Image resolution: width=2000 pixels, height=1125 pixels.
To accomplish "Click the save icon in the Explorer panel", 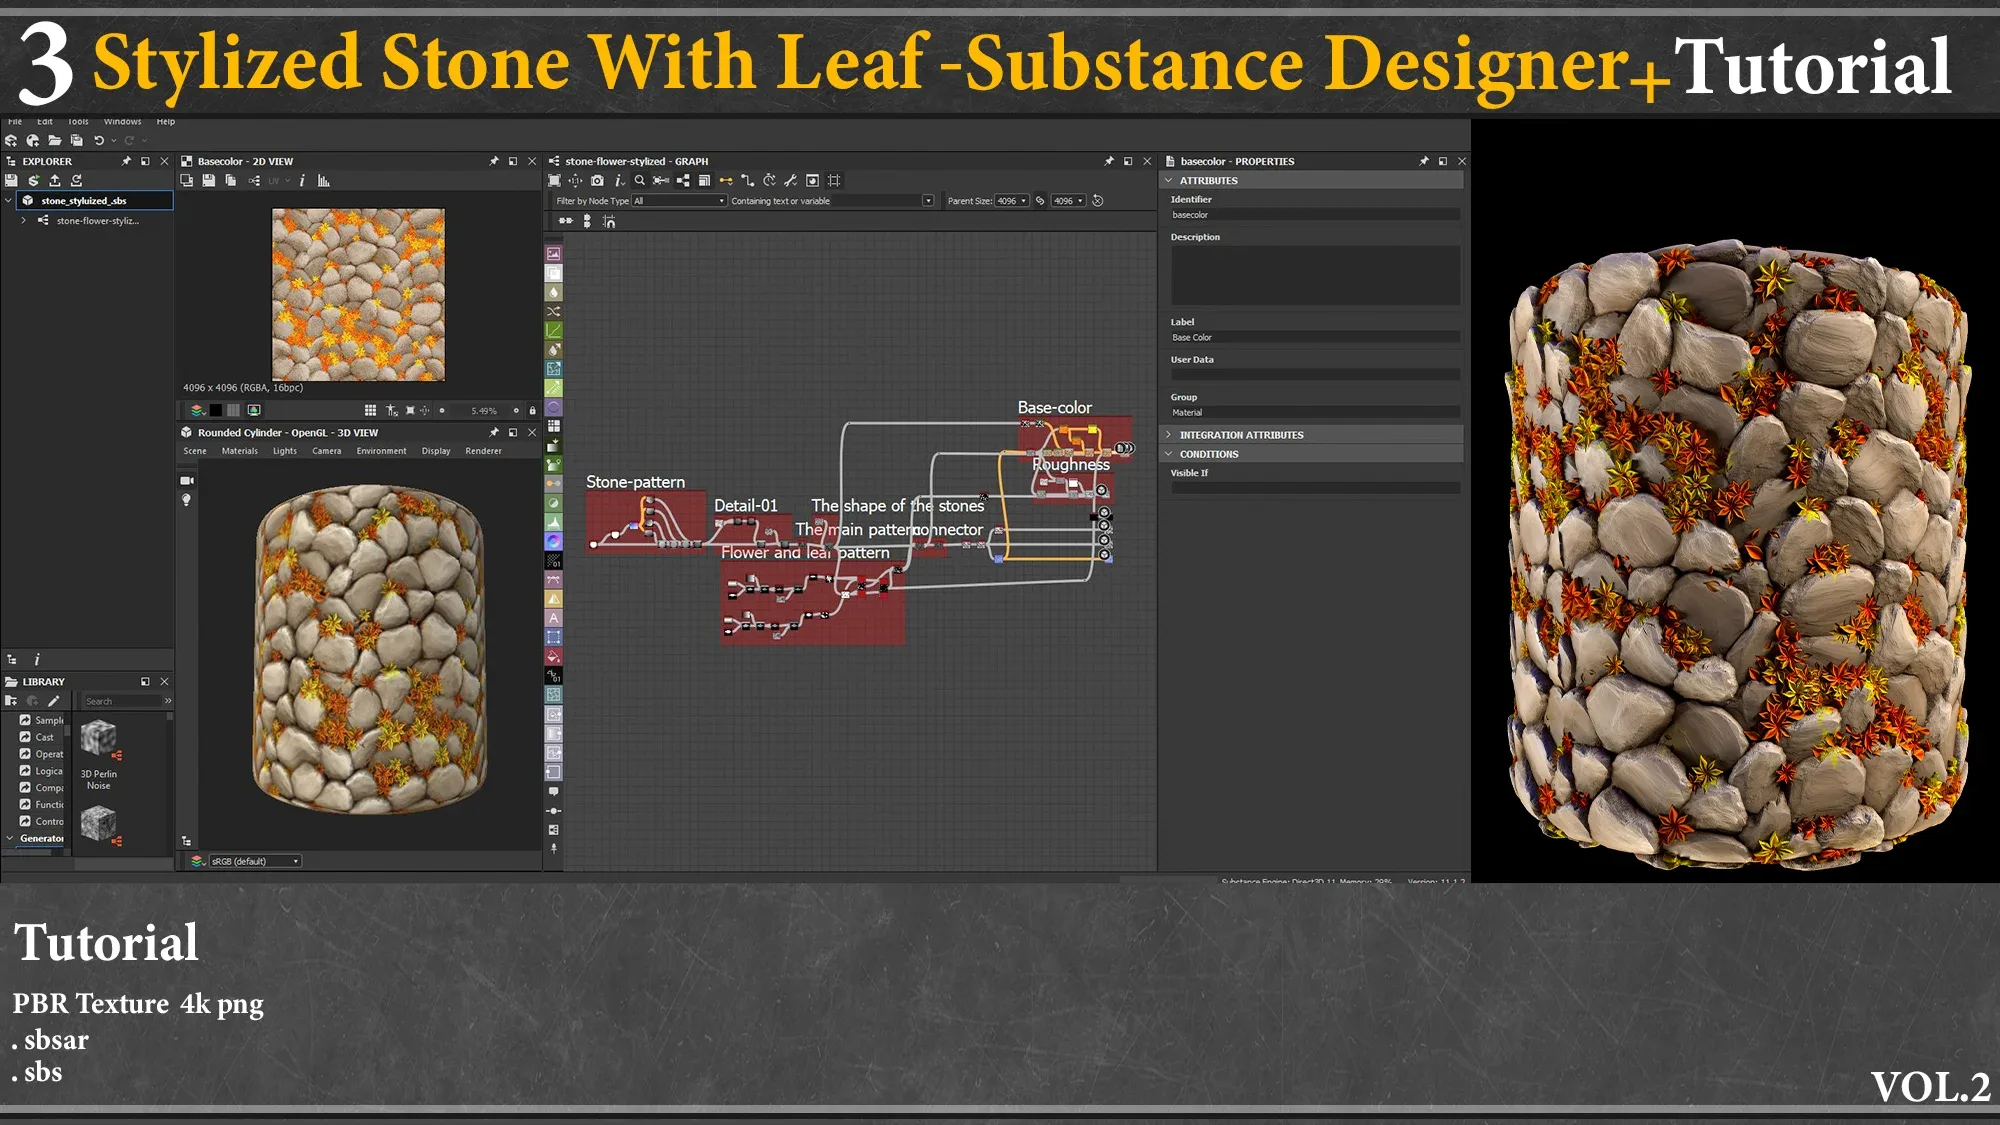I will pos(10,181).
